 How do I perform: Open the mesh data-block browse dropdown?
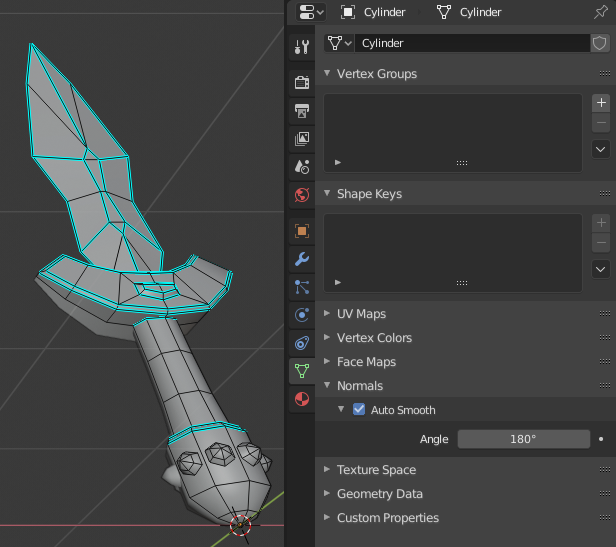[x=339, y=43]
